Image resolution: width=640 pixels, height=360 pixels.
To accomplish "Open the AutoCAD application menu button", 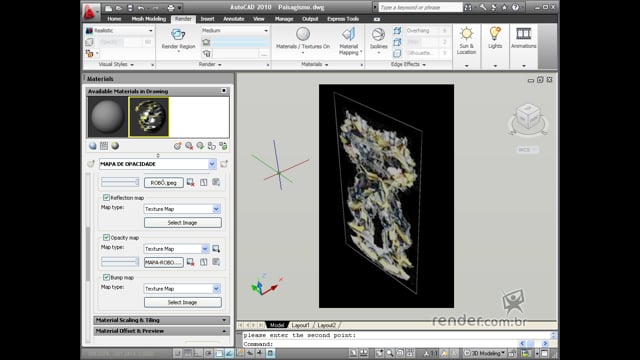I will 90,11.
